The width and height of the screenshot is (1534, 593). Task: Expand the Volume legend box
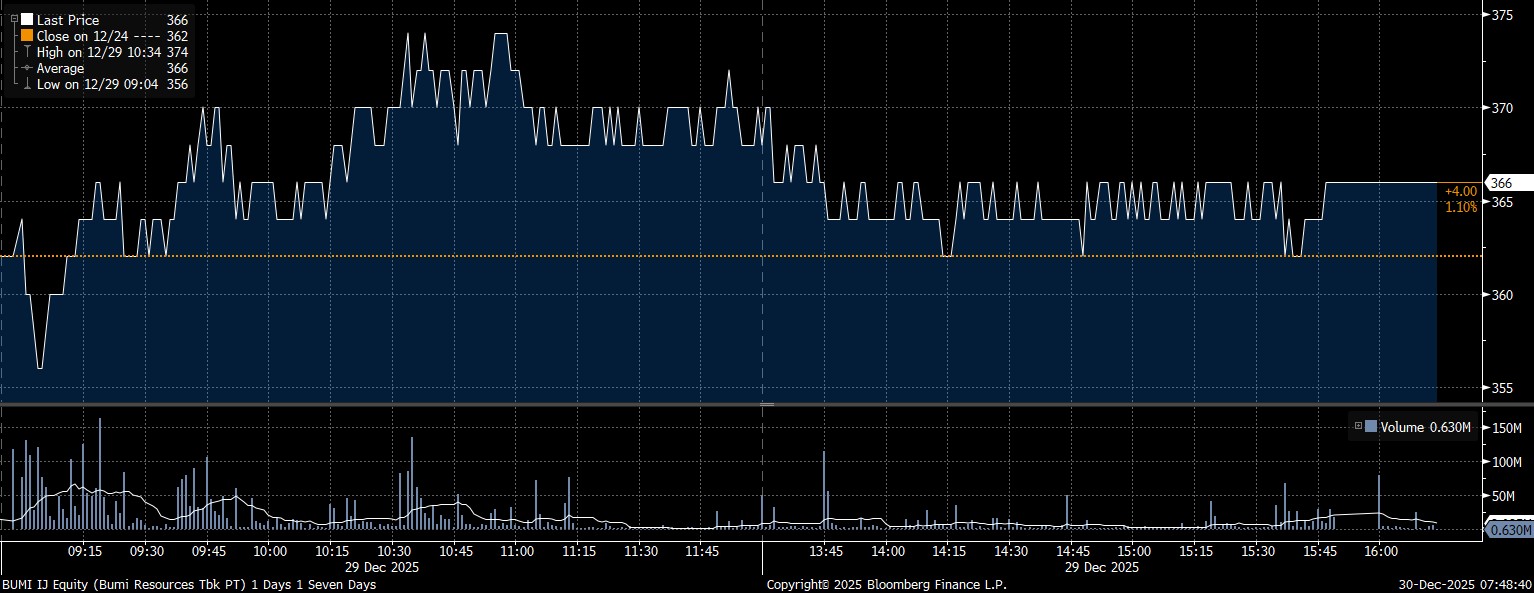tap(1357, 427)
